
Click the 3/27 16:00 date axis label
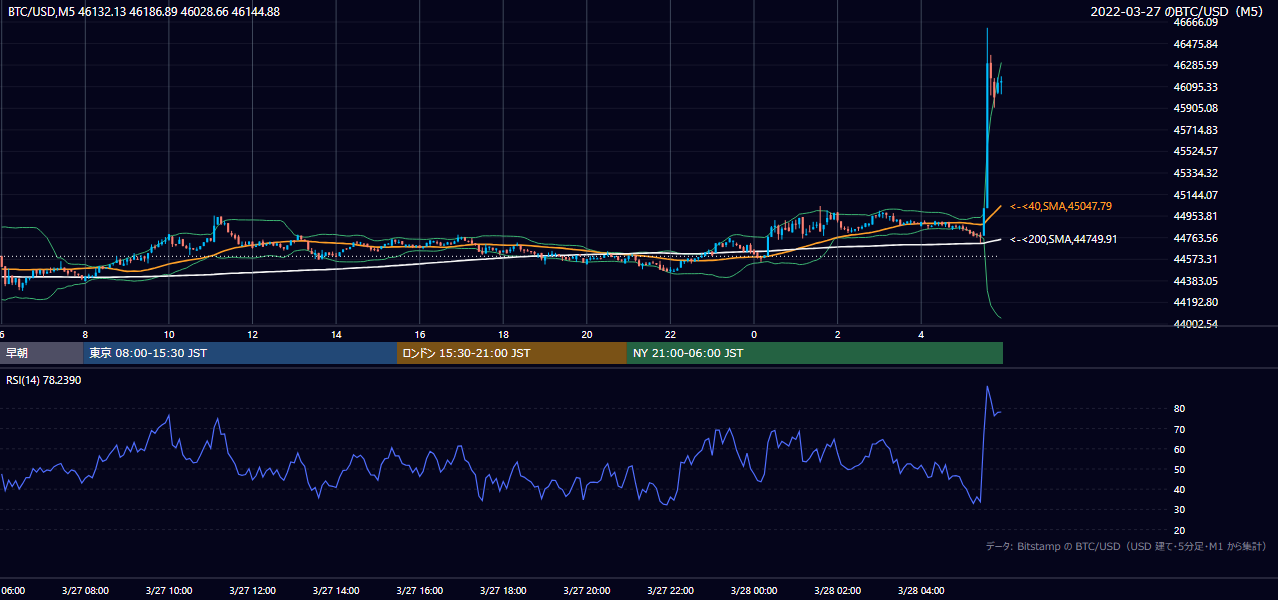419,591
